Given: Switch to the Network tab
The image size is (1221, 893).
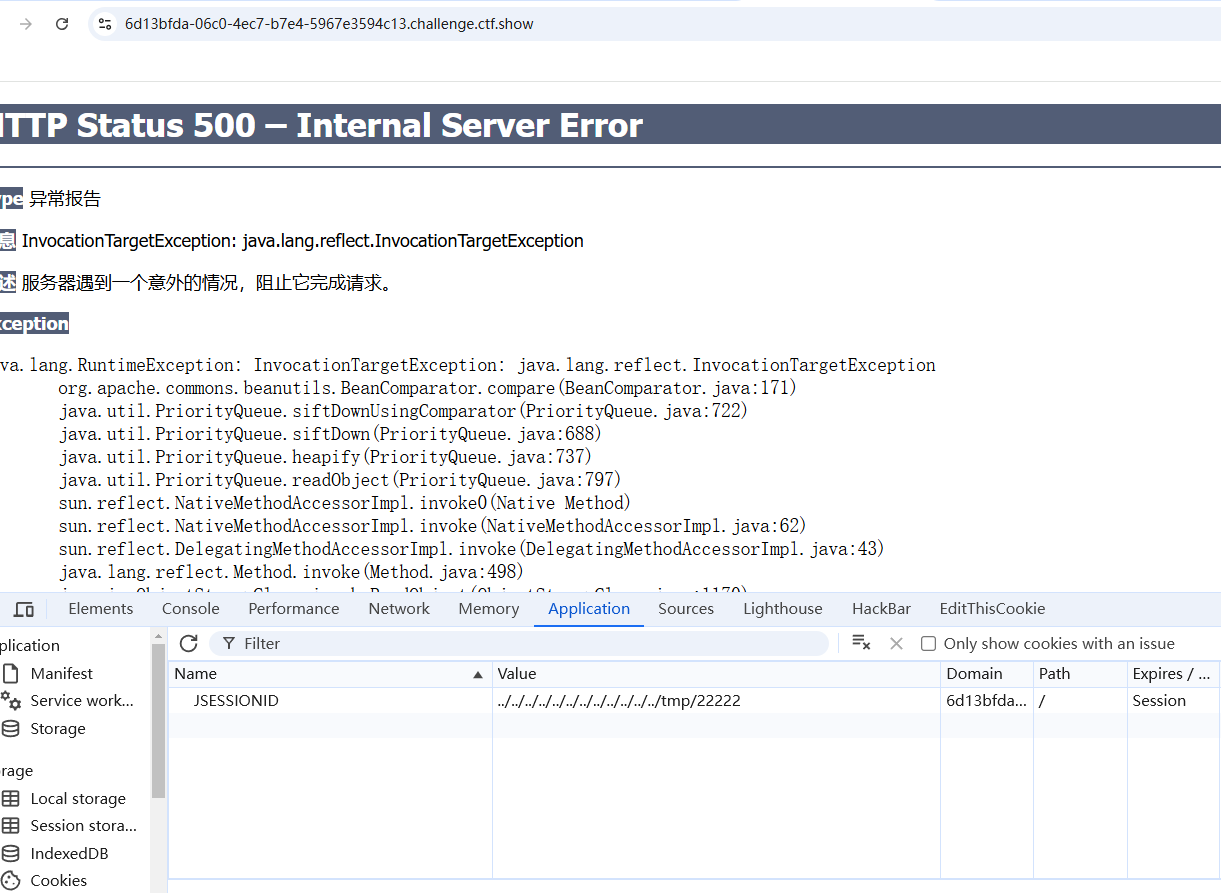Looking at the screenshot, I should [x=398, y=609].
